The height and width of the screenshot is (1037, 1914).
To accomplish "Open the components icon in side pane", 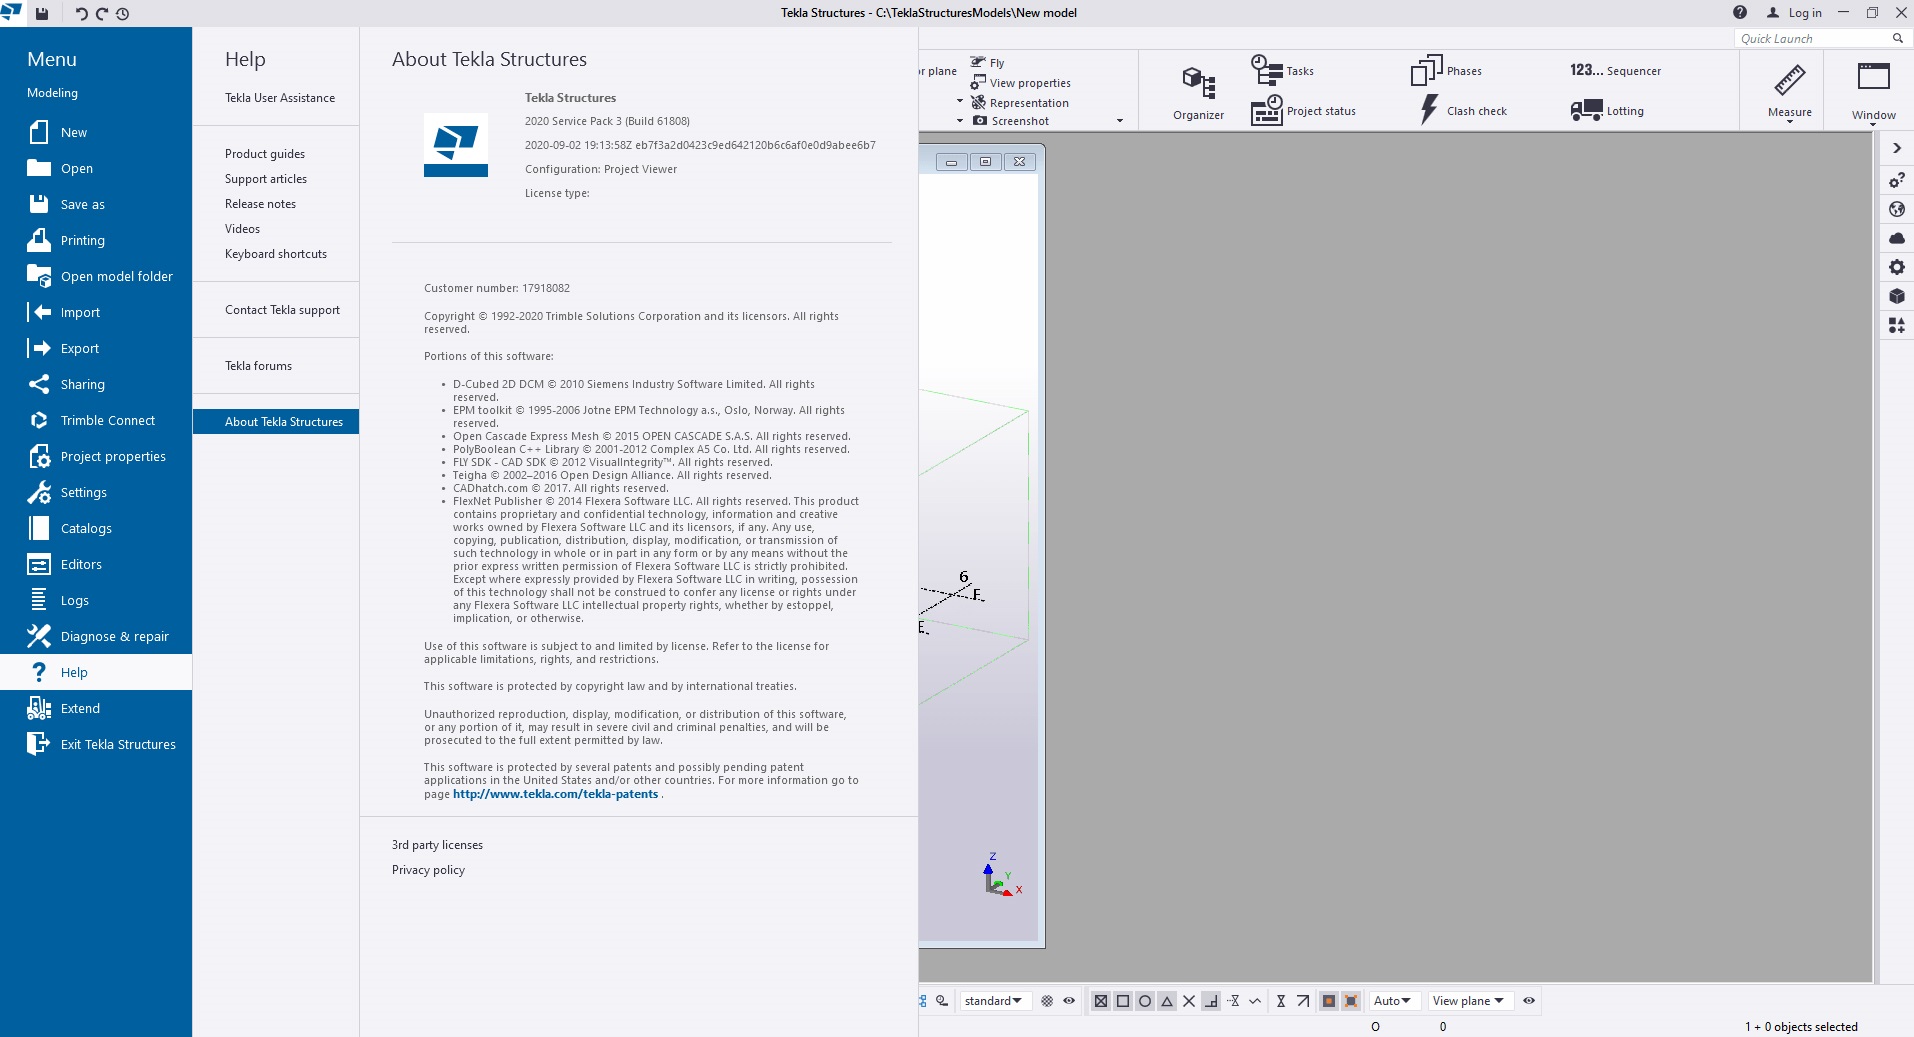I will [x=1896, y=325].
